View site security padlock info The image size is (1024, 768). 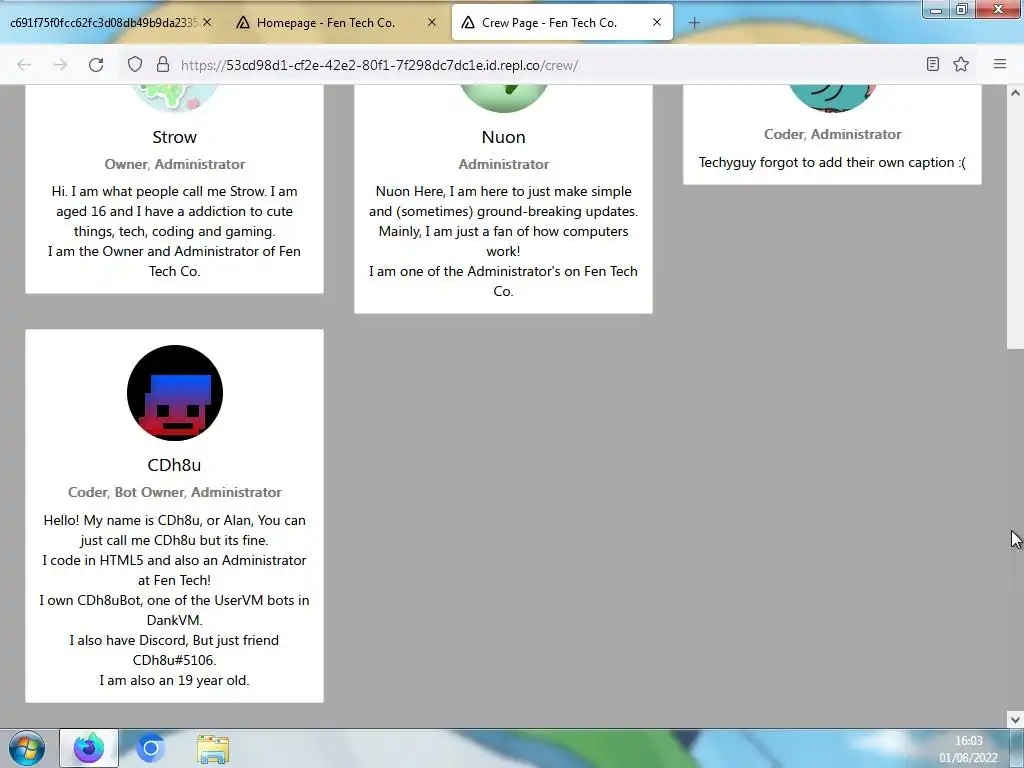[x=163, y=65]
